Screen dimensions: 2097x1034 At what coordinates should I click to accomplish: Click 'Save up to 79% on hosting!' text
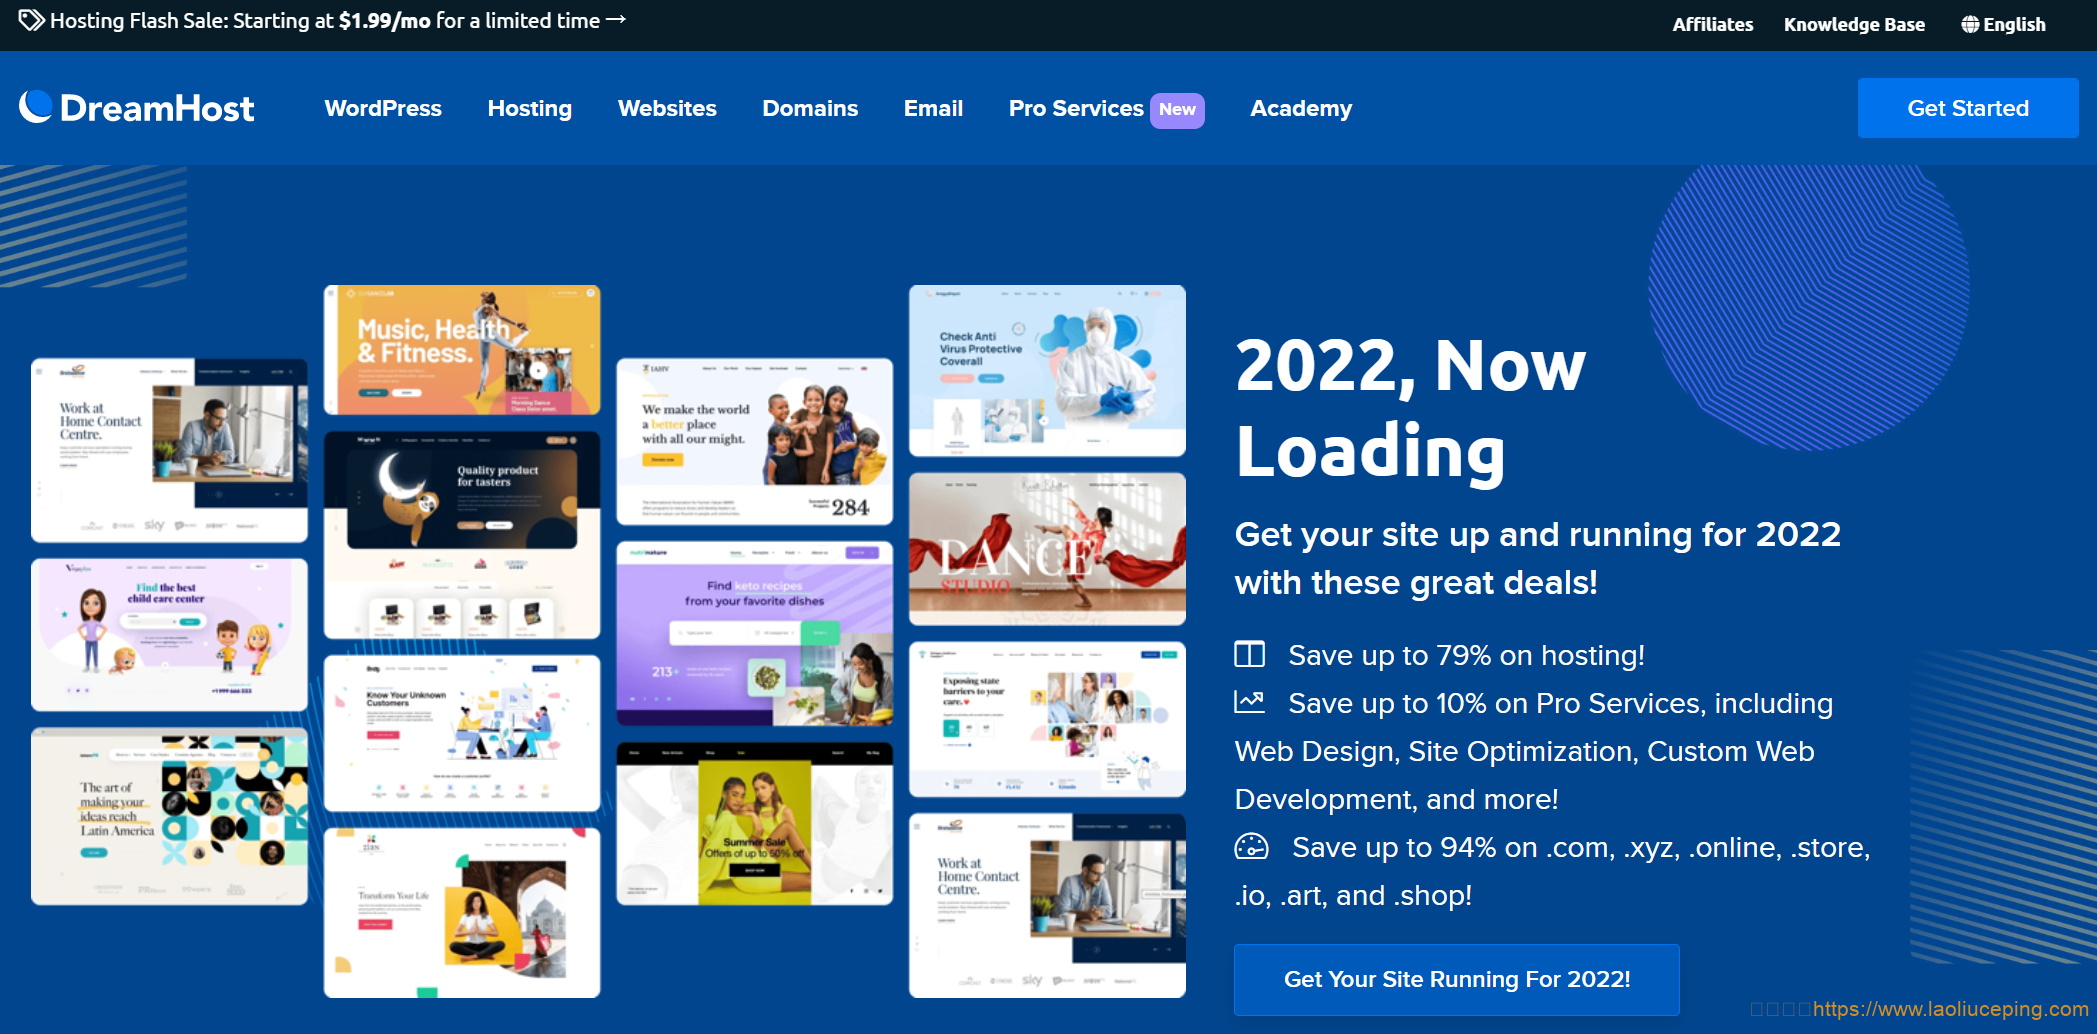click(x=1466, y=655)
